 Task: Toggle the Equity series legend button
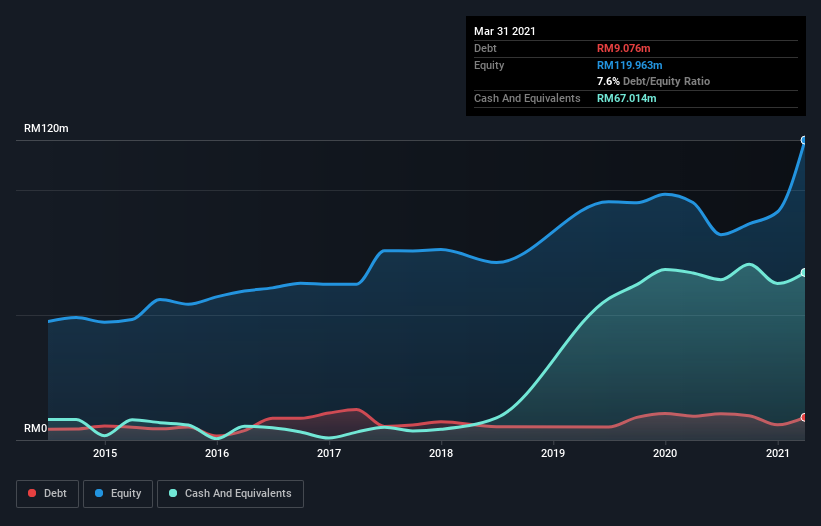click(x=118, y=494)
